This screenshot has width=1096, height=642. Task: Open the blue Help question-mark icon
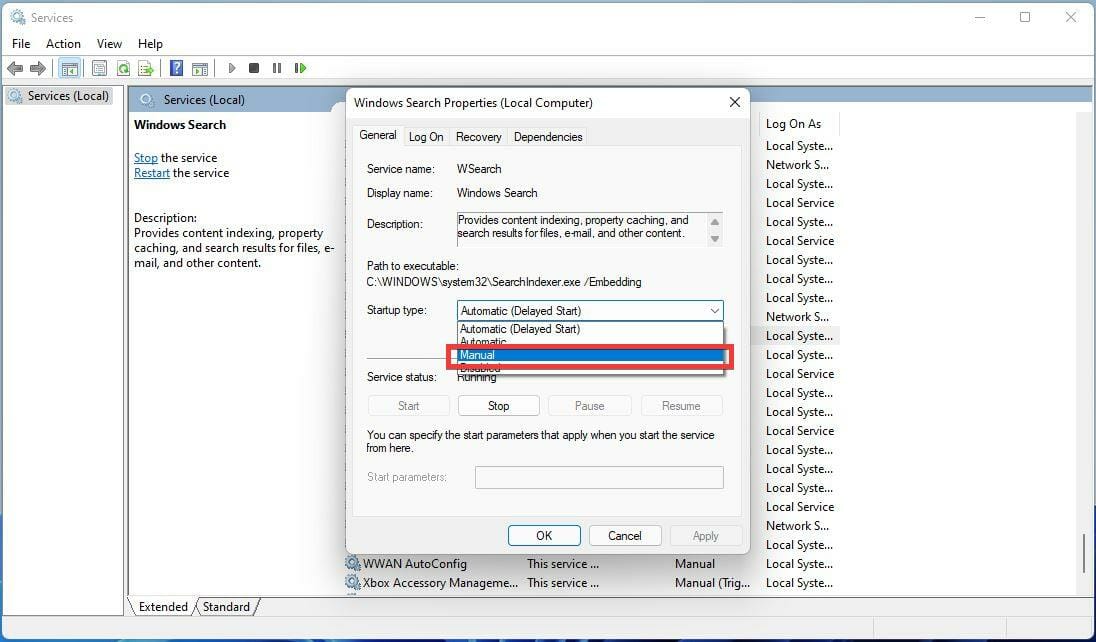(x=177, y=69)
